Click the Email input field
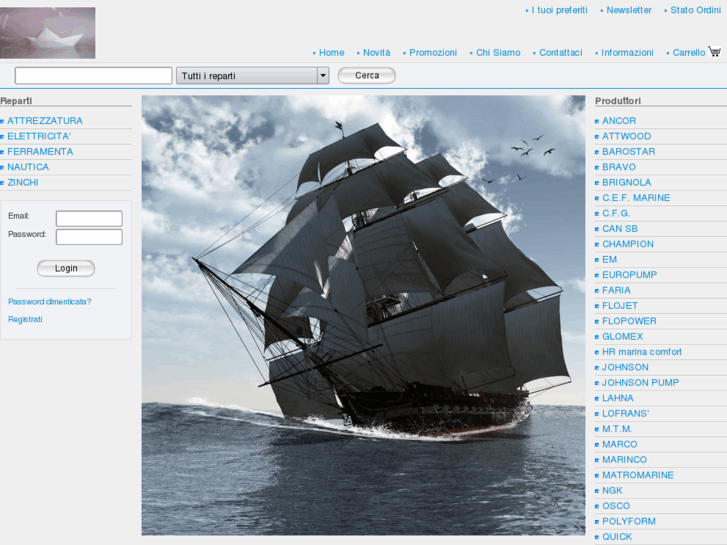The width and height of the screenshot is (727, 545). tap(89, 218)
